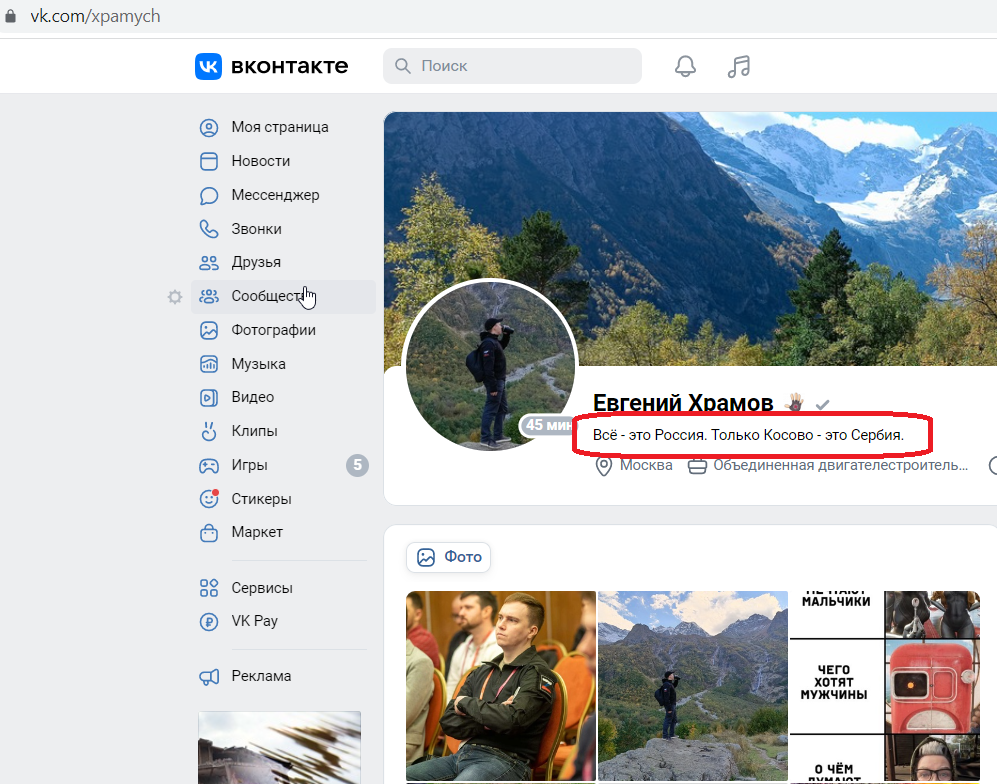Click the checkmark next to profile name
The image size is (997, 784).
[822, 404]
